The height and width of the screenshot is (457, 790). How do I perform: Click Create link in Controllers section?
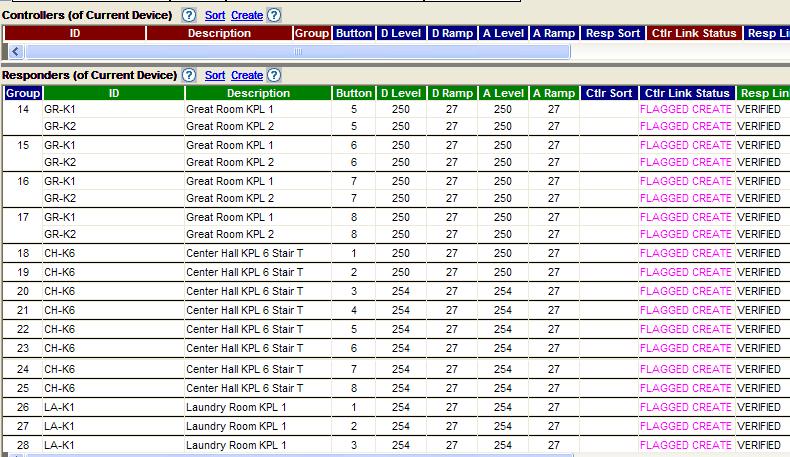[x=247, y=16]
